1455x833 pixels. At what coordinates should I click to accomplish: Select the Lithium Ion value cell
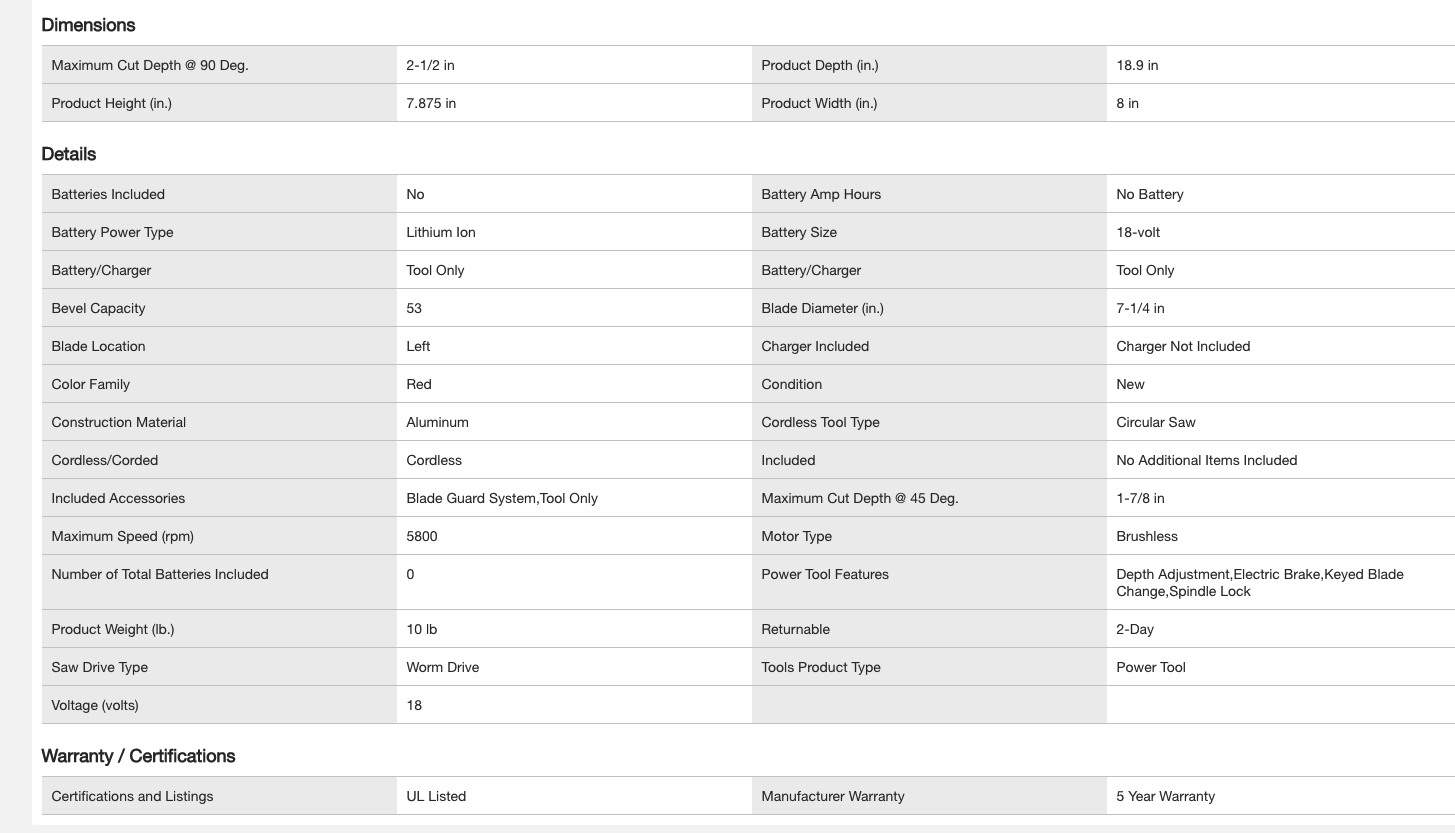(441, 232)
